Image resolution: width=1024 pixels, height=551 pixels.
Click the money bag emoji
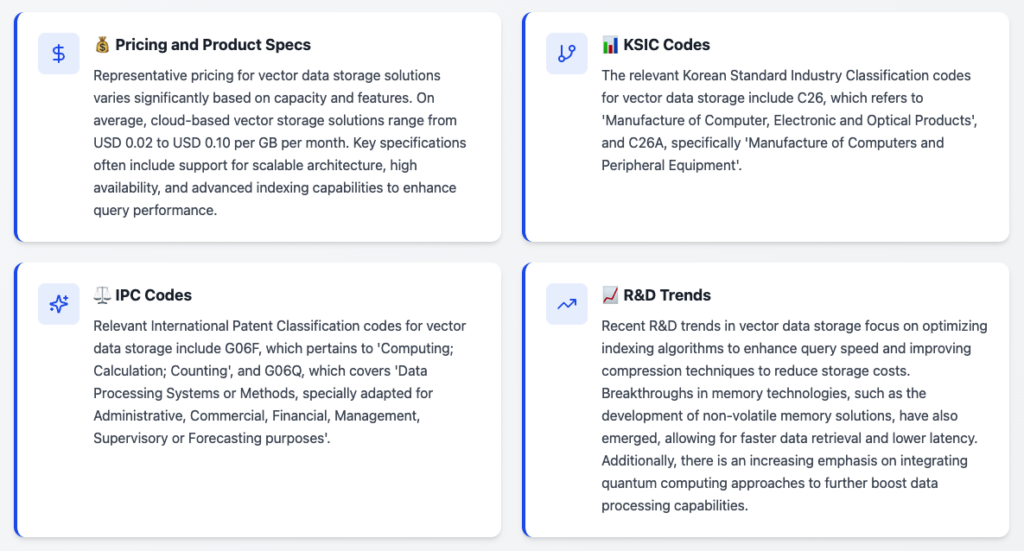(x=102, y=45)
